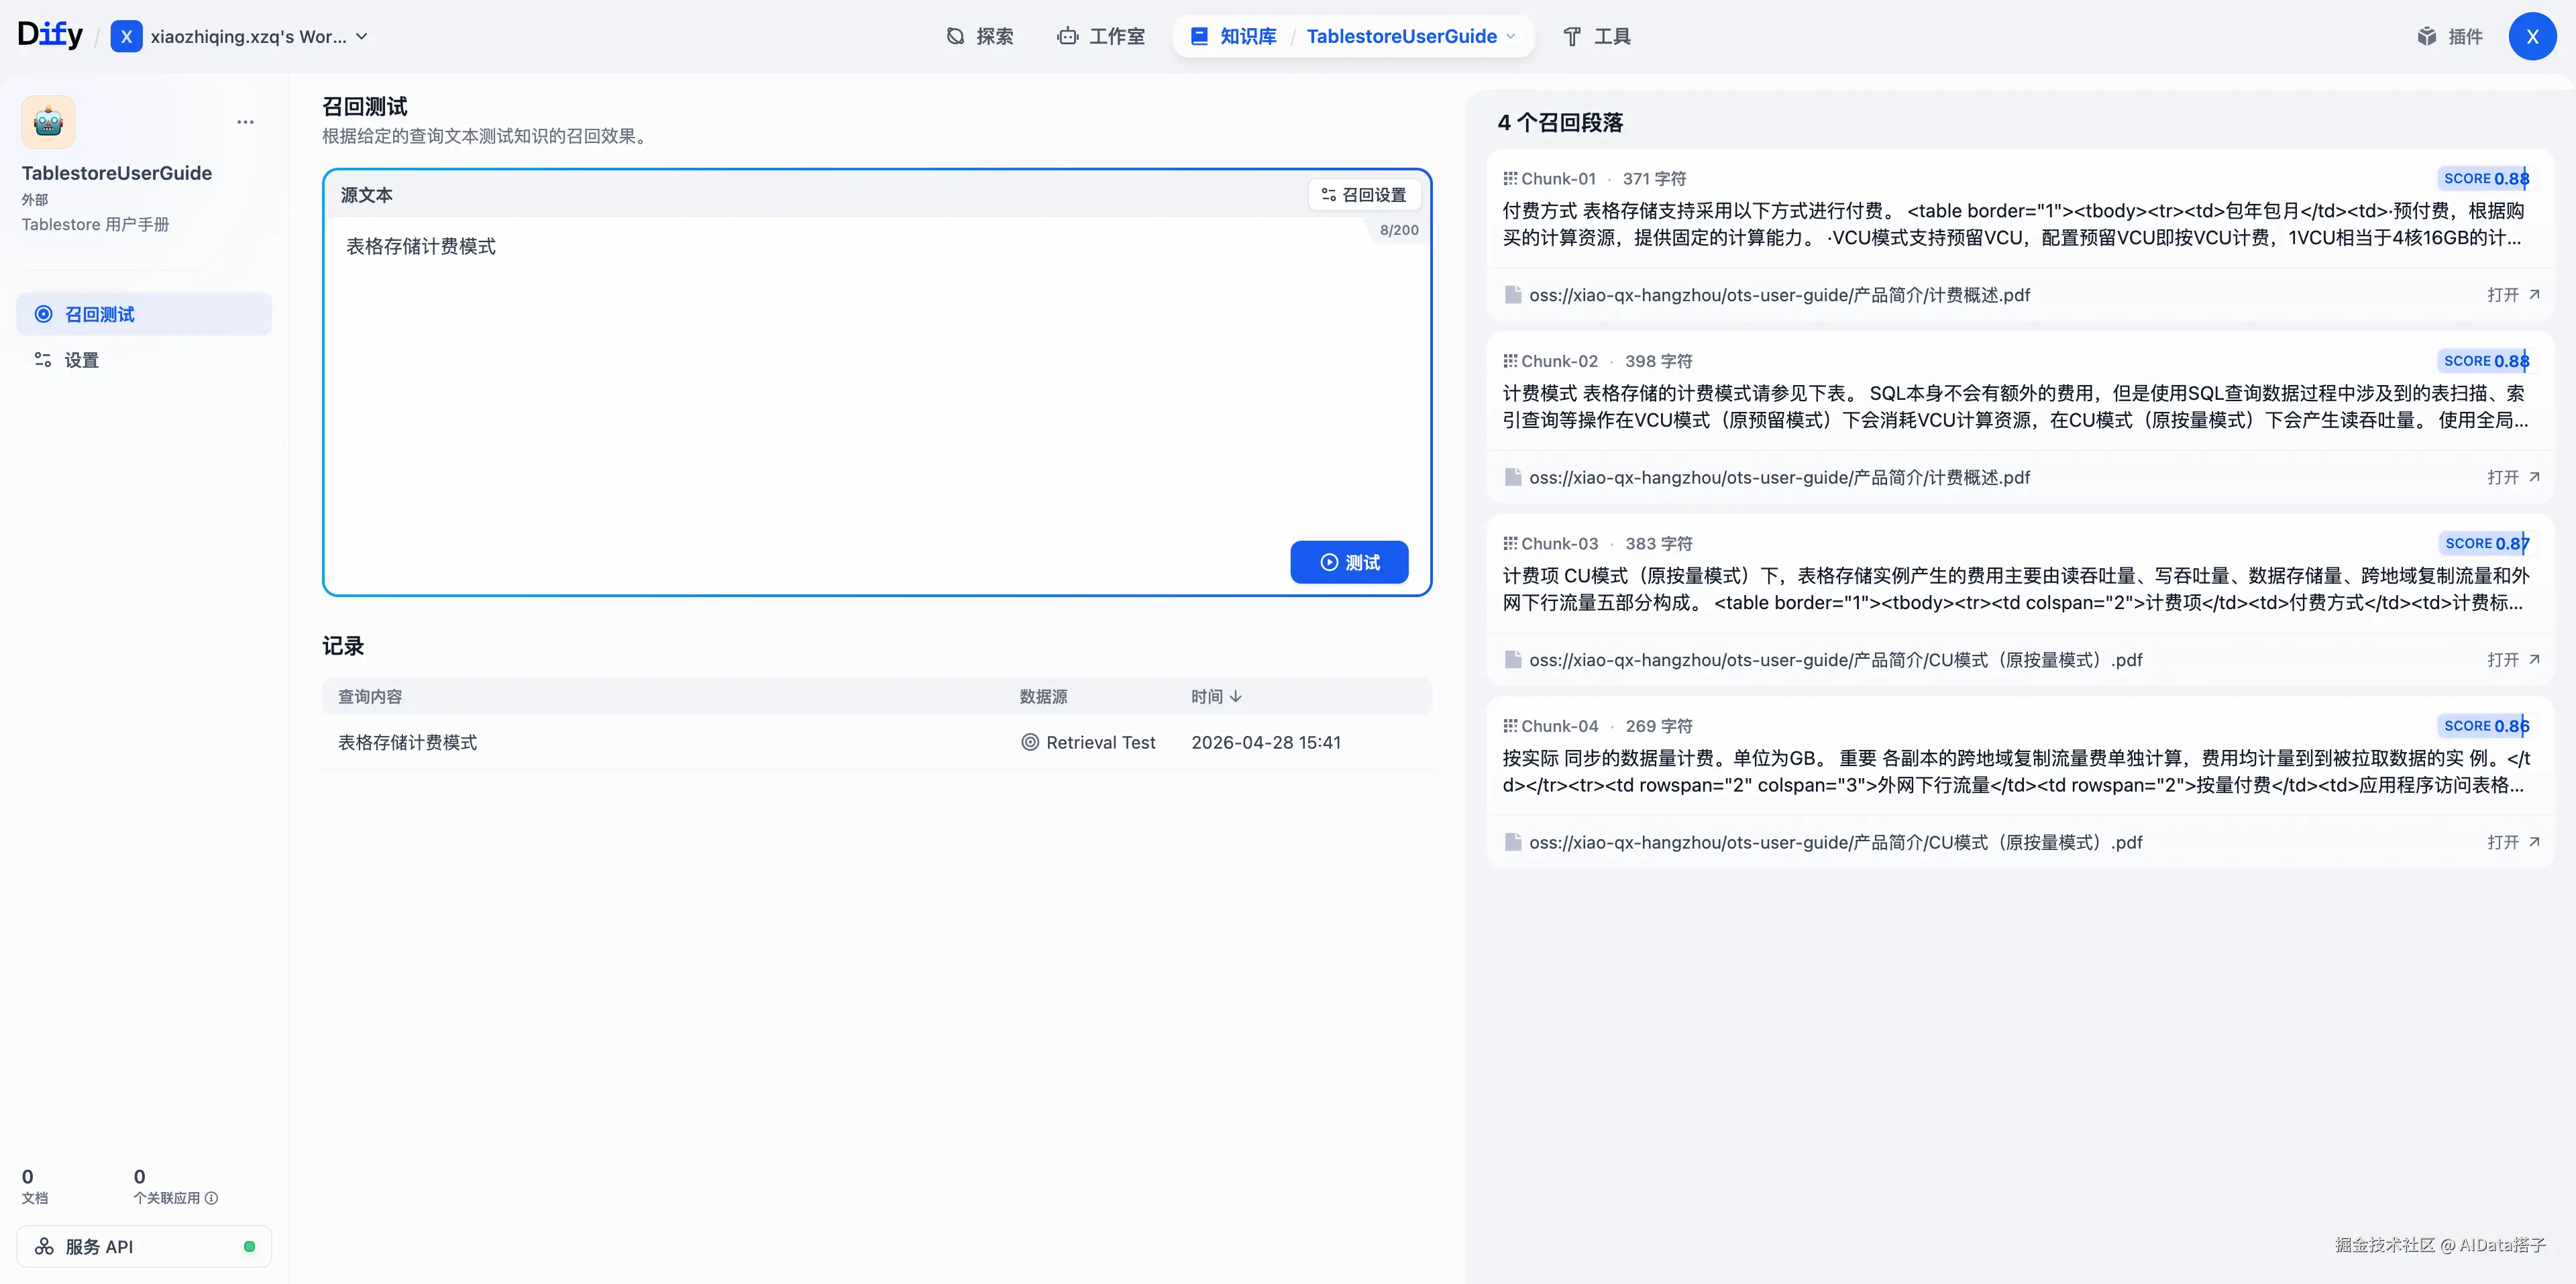Click the Chunk-02 grip icon

[1510, 361]
